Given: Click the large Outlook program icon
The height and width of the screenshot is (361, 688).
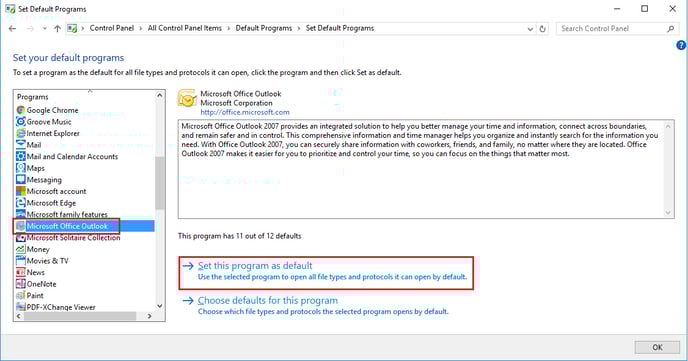Looking at the screenshot, I should (187, 98).
